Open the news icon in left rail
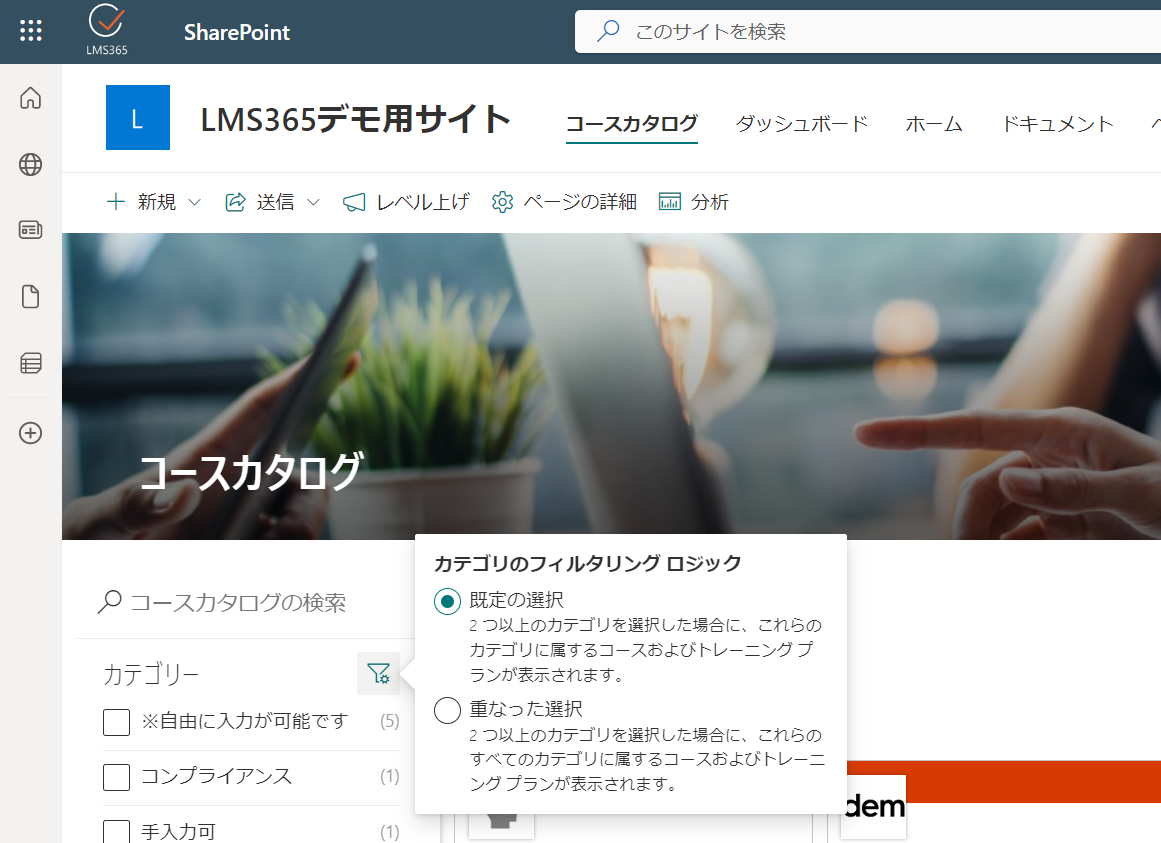 tap(30, 230)
